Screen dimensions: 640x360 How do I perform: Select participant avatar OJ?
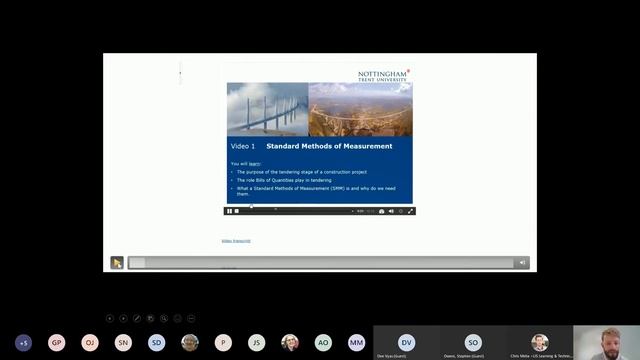(90, 343)
